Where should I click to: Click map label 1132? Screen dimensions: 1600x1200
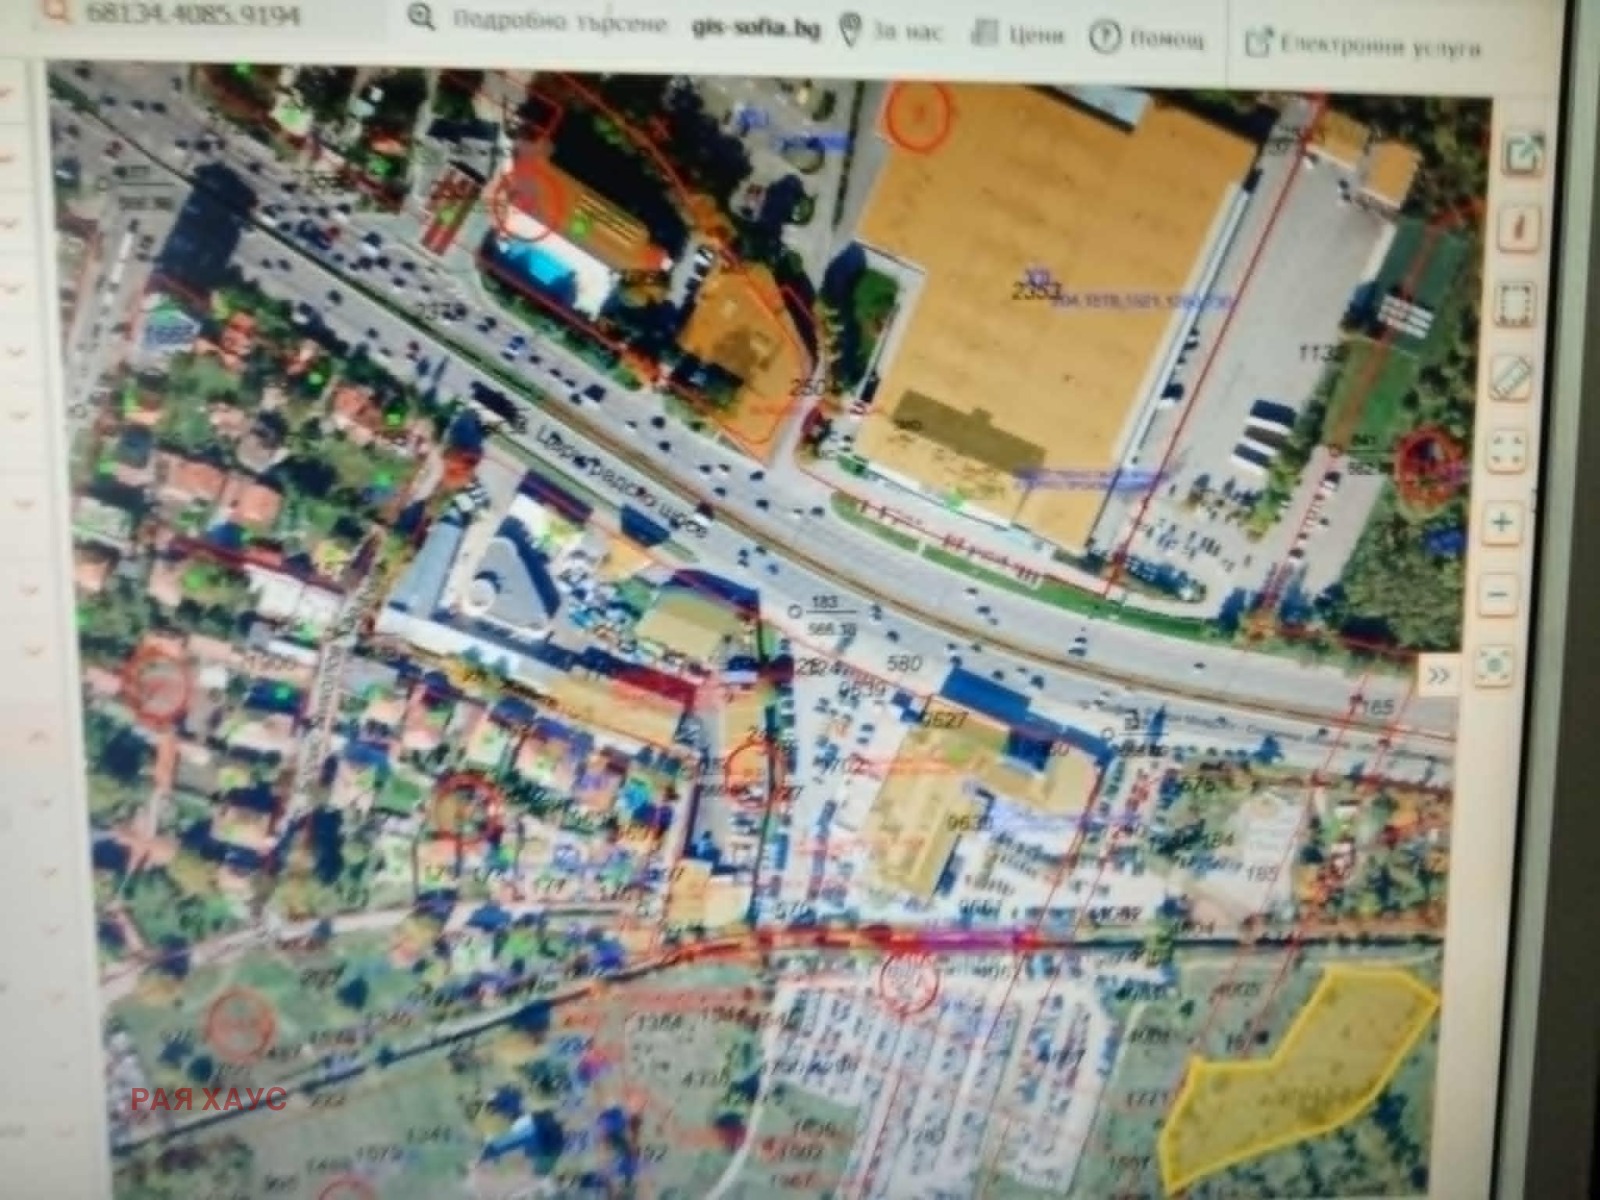pyautogui.click(x=1321, y=353)
